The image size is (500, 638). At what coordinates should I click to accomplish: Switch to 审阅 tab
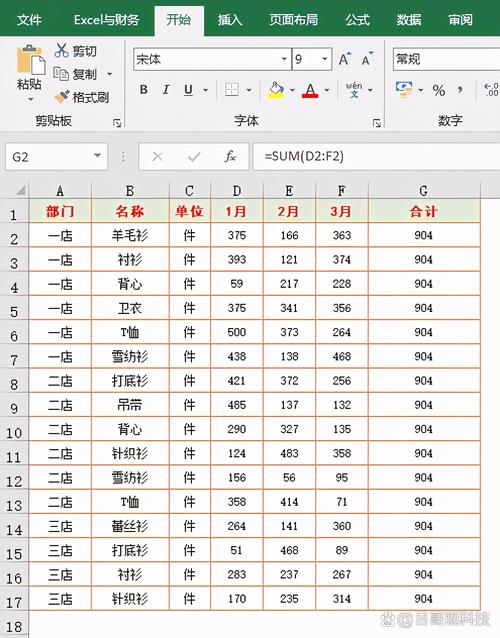[461, 19]
